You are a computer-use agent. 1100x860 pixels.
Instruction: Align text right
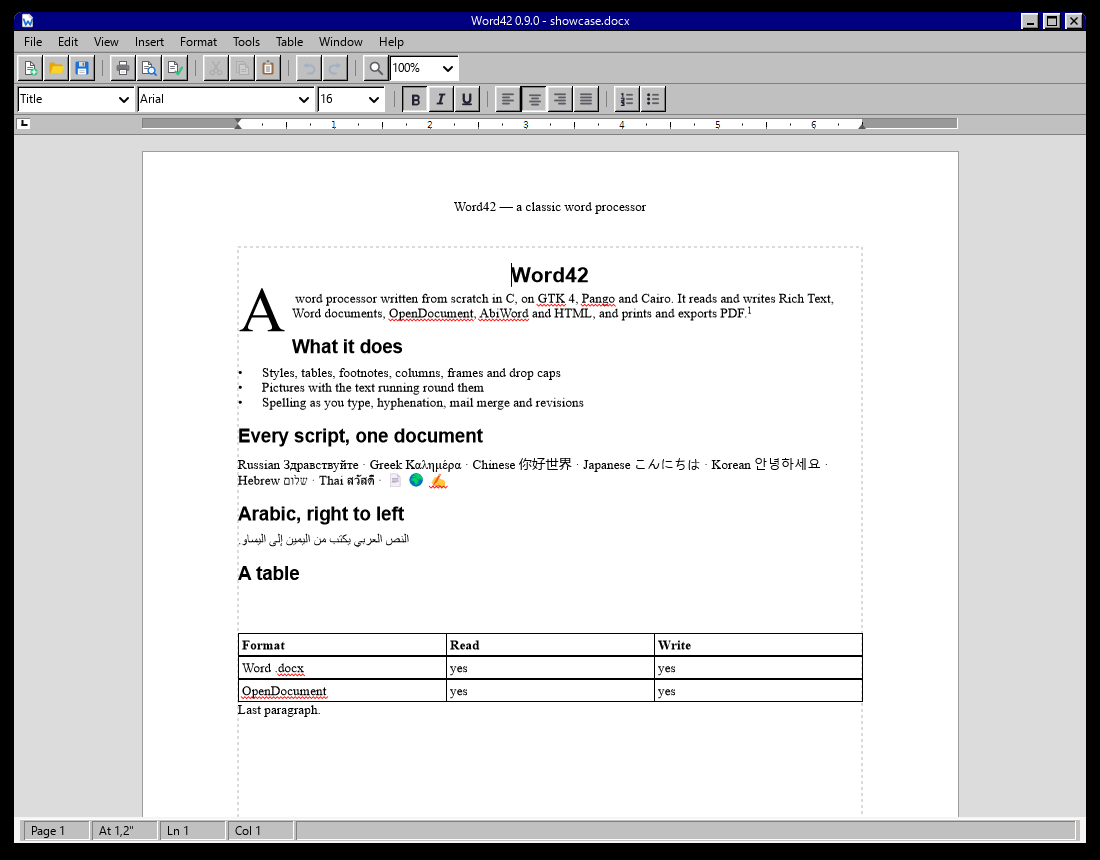pos(560,99)
